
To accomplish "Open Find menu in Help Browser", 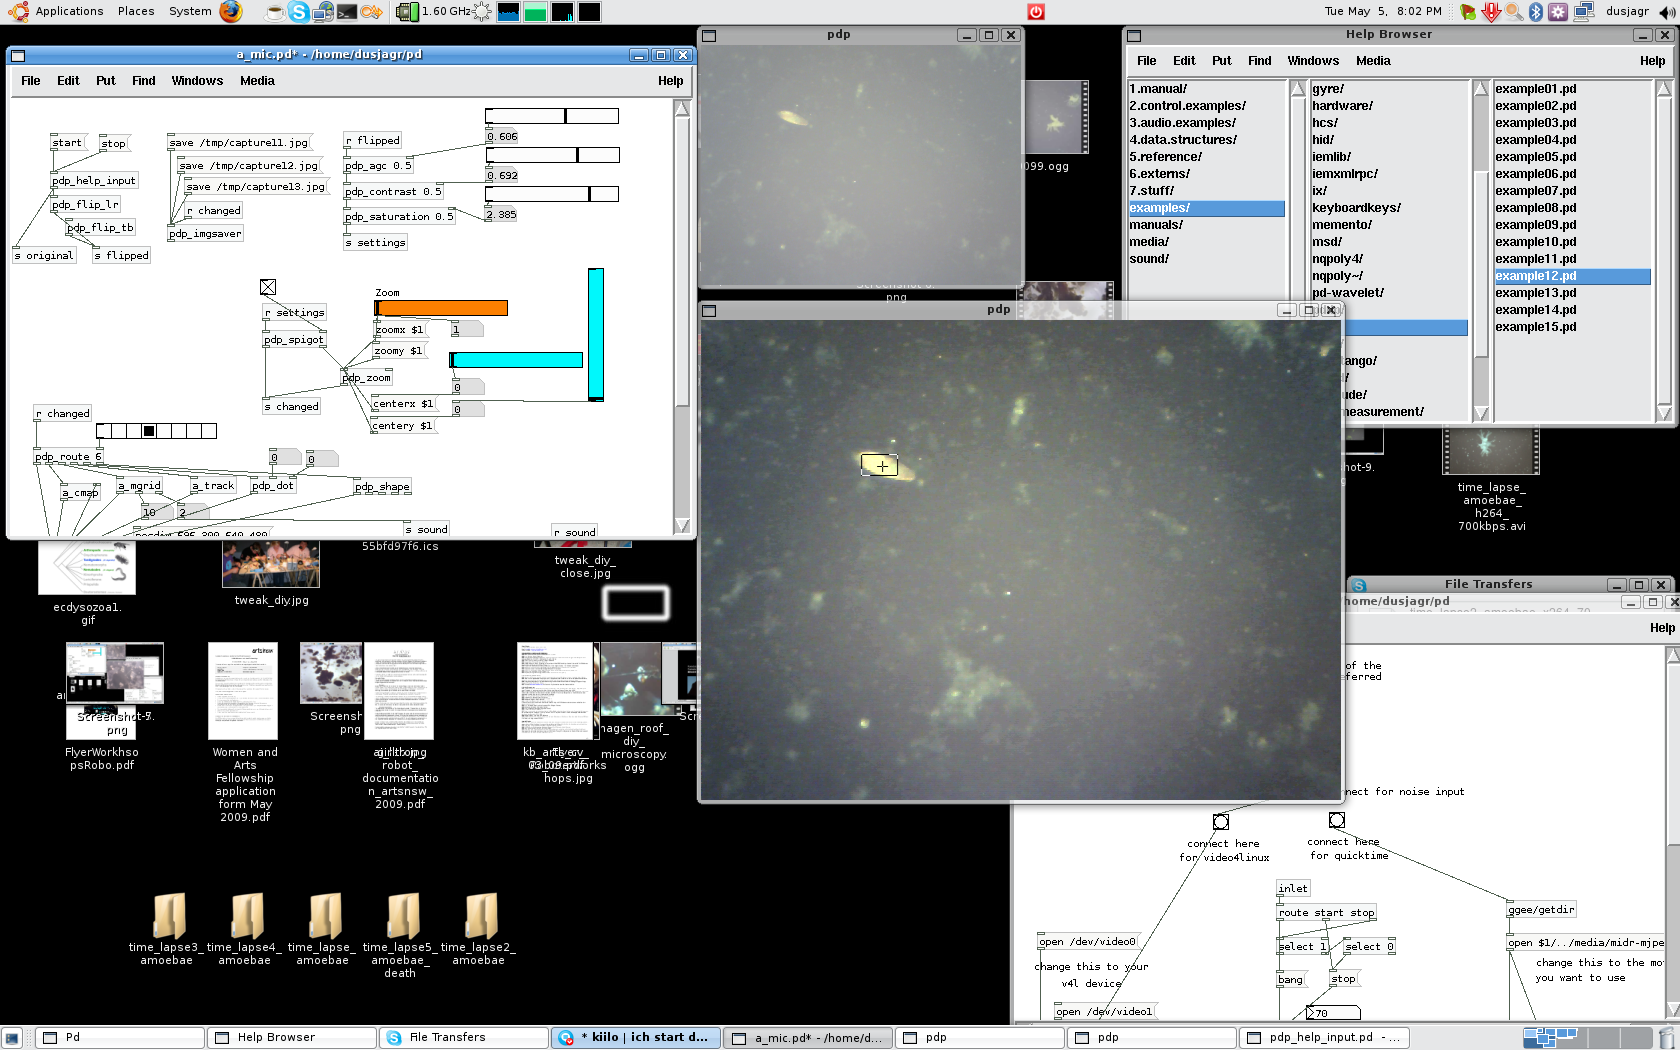I will [x=1260, y=61].
